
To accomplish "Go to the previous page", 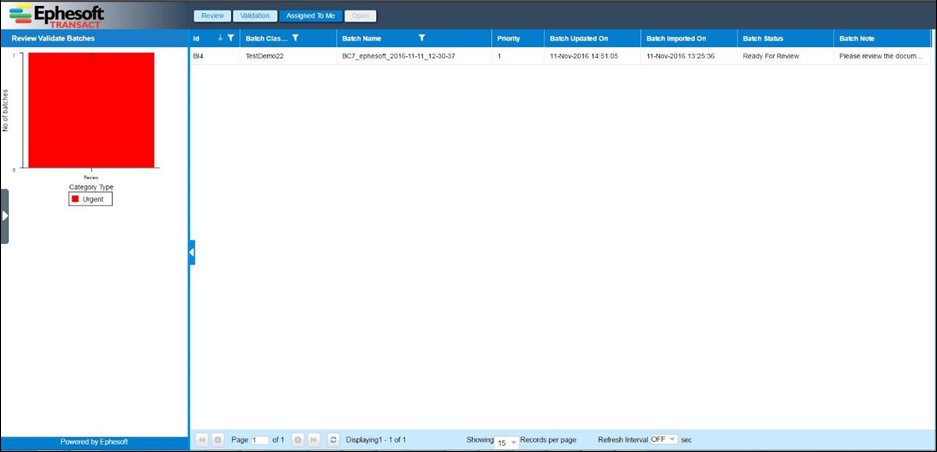I will [x=218, y=440].
